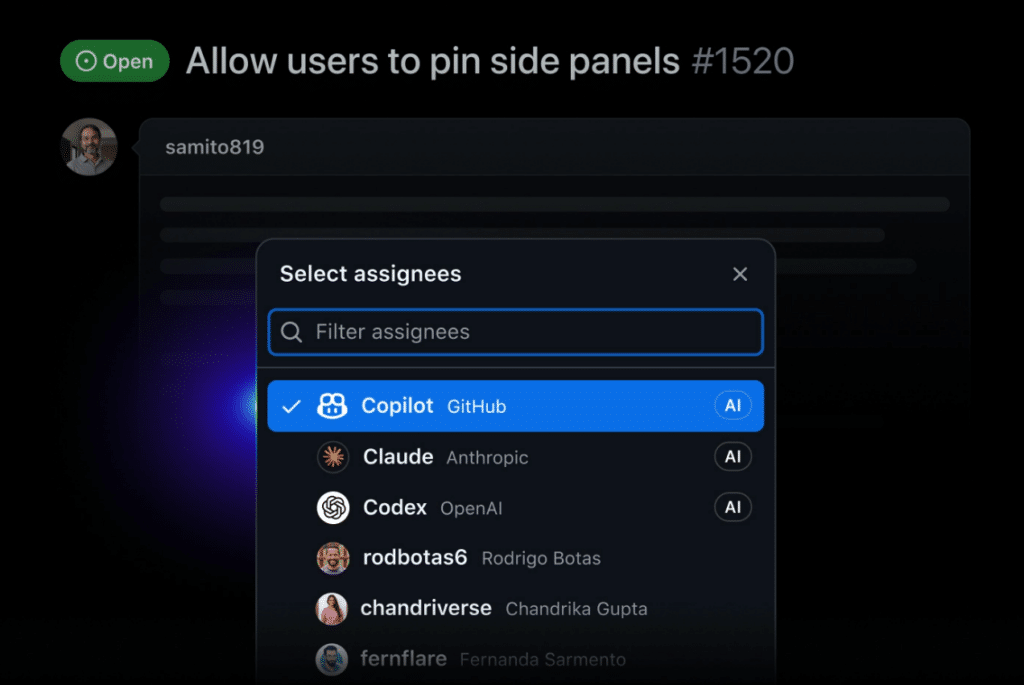Click the Copilot GitHub avatar icon
The height and width of the screenshot is (685, 1024).
pyautogui.click(x=330, y=406)
